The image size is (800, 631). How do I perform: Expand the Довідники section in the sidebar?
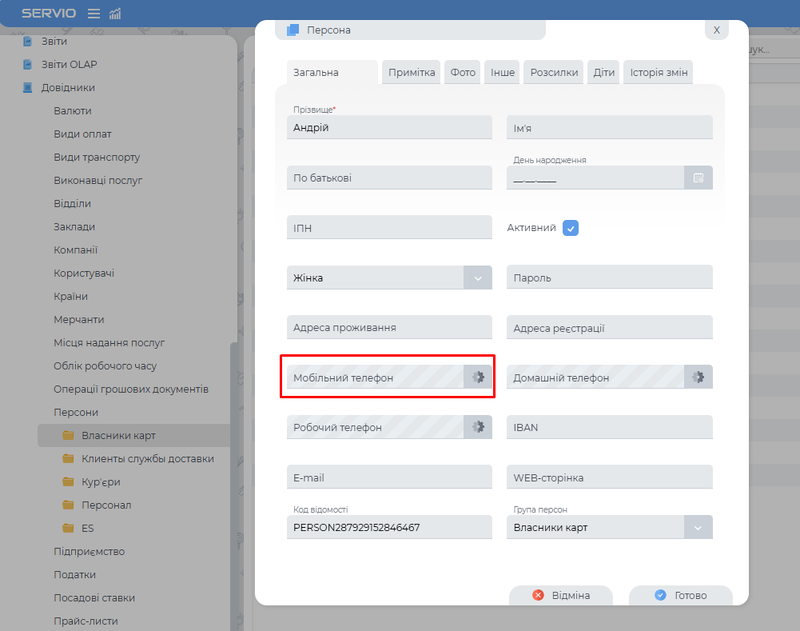pyautogui.click(x=68, y=88)
